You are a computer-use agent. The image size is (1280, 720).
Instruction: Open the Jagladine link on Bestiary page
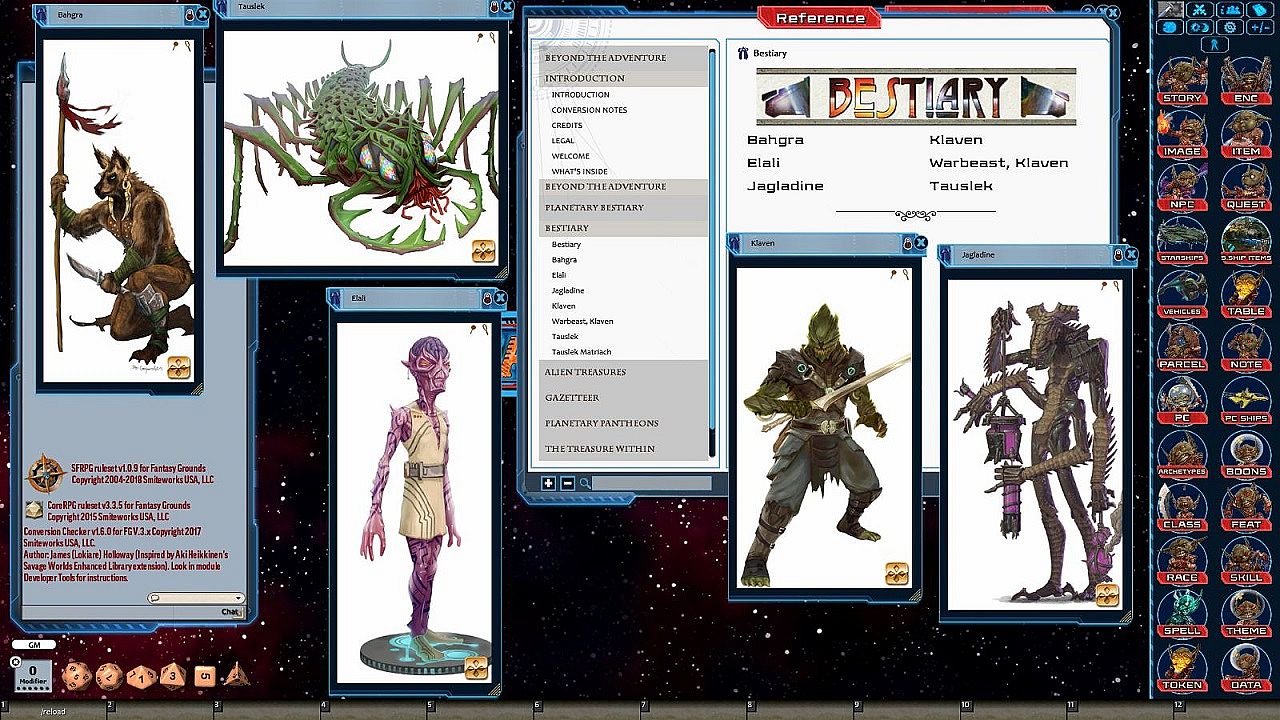point(785,186)
